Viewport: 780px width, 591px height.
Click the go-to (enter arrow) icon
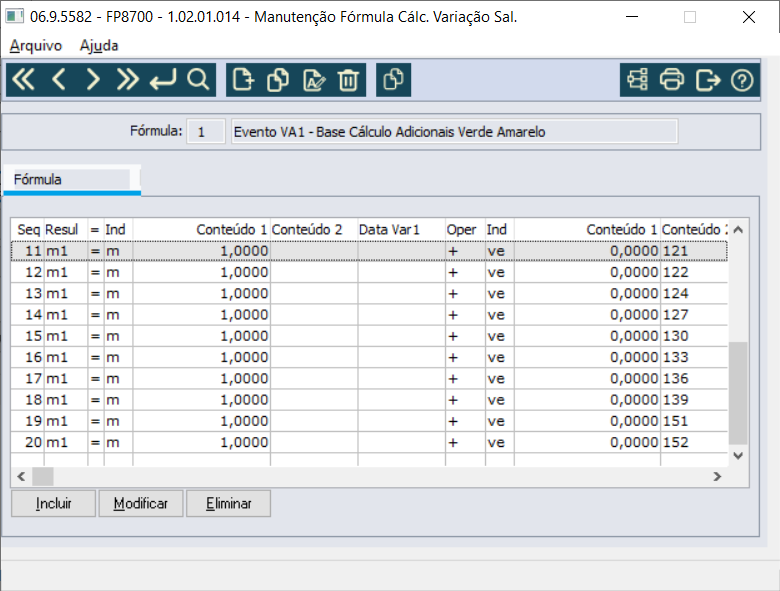(163, 80)
